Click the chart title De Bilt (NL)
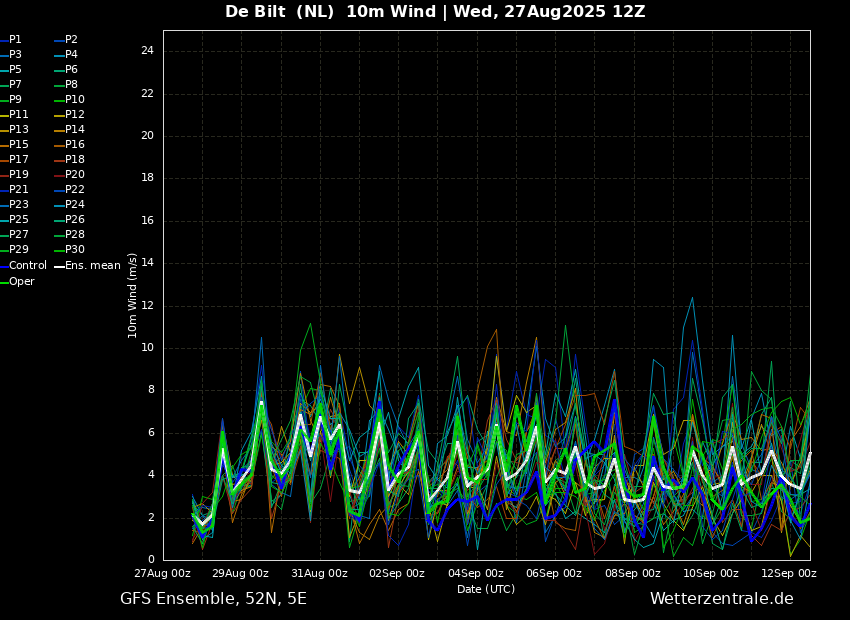 (280, 11)
